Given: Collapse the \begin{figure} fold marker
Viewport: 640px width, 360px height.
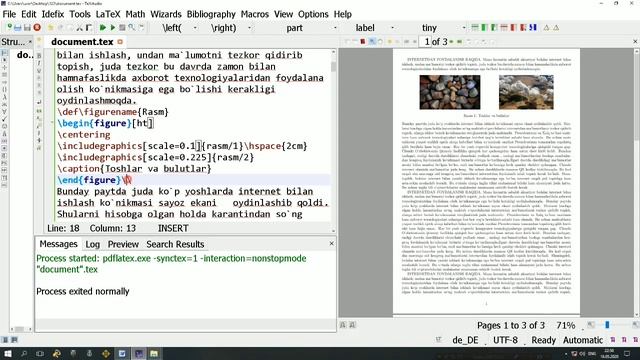Looking at the screenshot, I should click(52, 122).
